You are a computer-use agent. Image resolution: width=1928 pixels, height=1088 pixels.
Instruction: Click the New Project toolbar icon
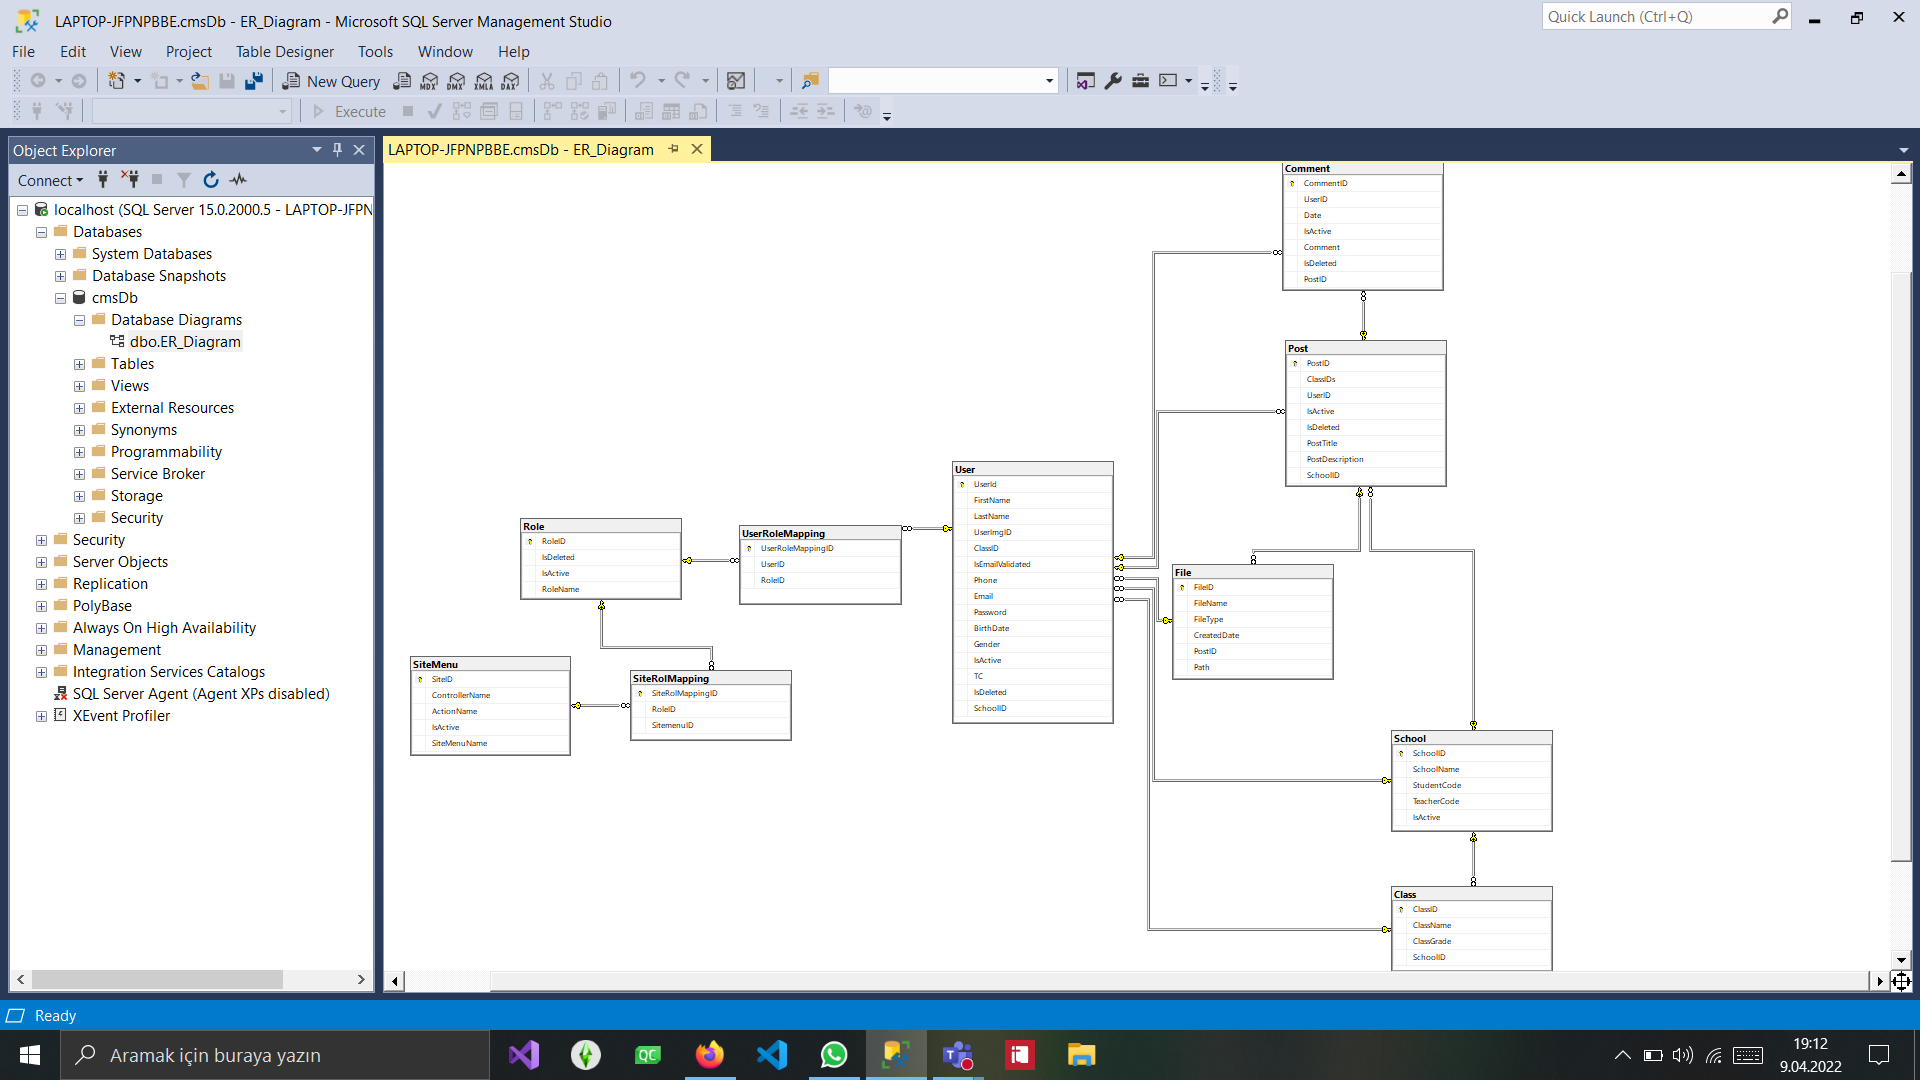[117, 81]
